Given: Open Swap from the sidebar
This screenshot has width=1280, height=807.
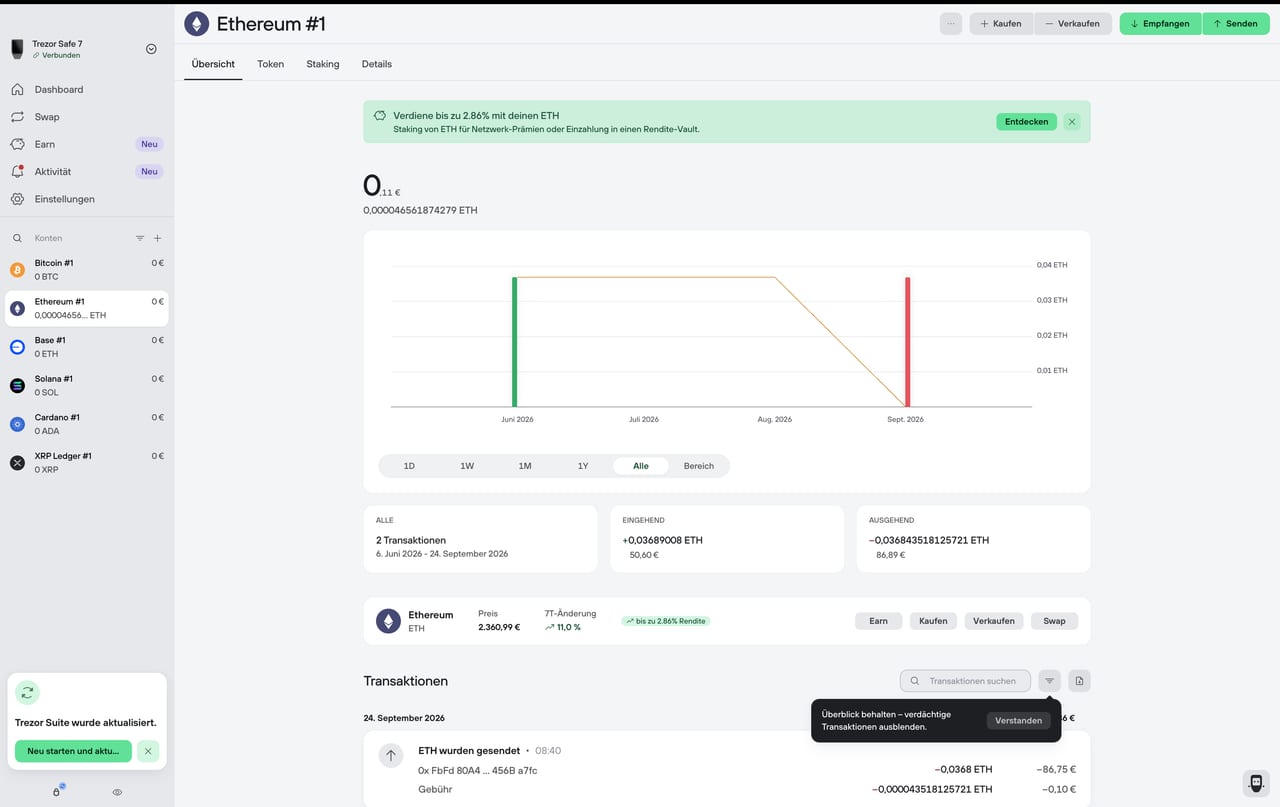Looking at the screenshot, I should click(87, 117).
